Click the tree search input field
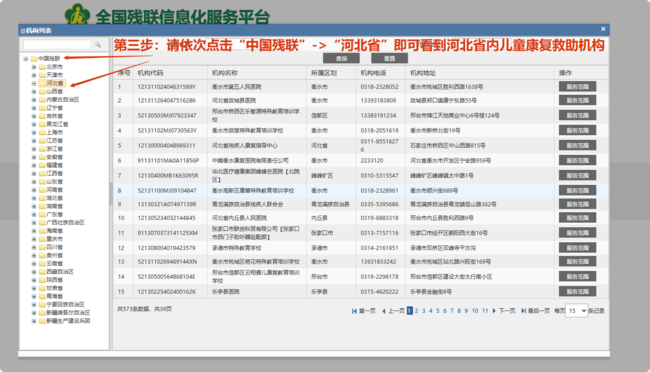Screen dimensions: 650x372 (x=57, y=44)
